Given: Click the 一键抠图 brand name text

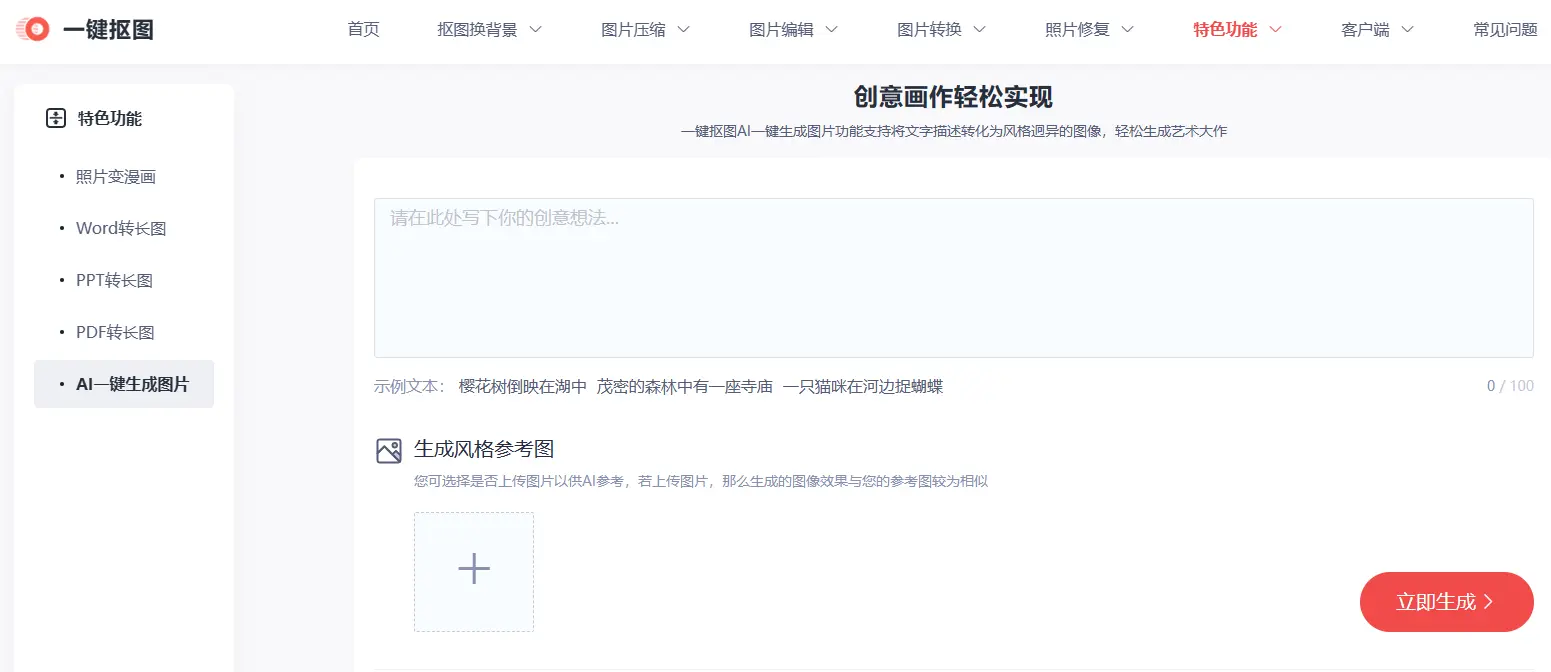Looking at the screenshot, I should pyautogui.click(x=108, y=30).
